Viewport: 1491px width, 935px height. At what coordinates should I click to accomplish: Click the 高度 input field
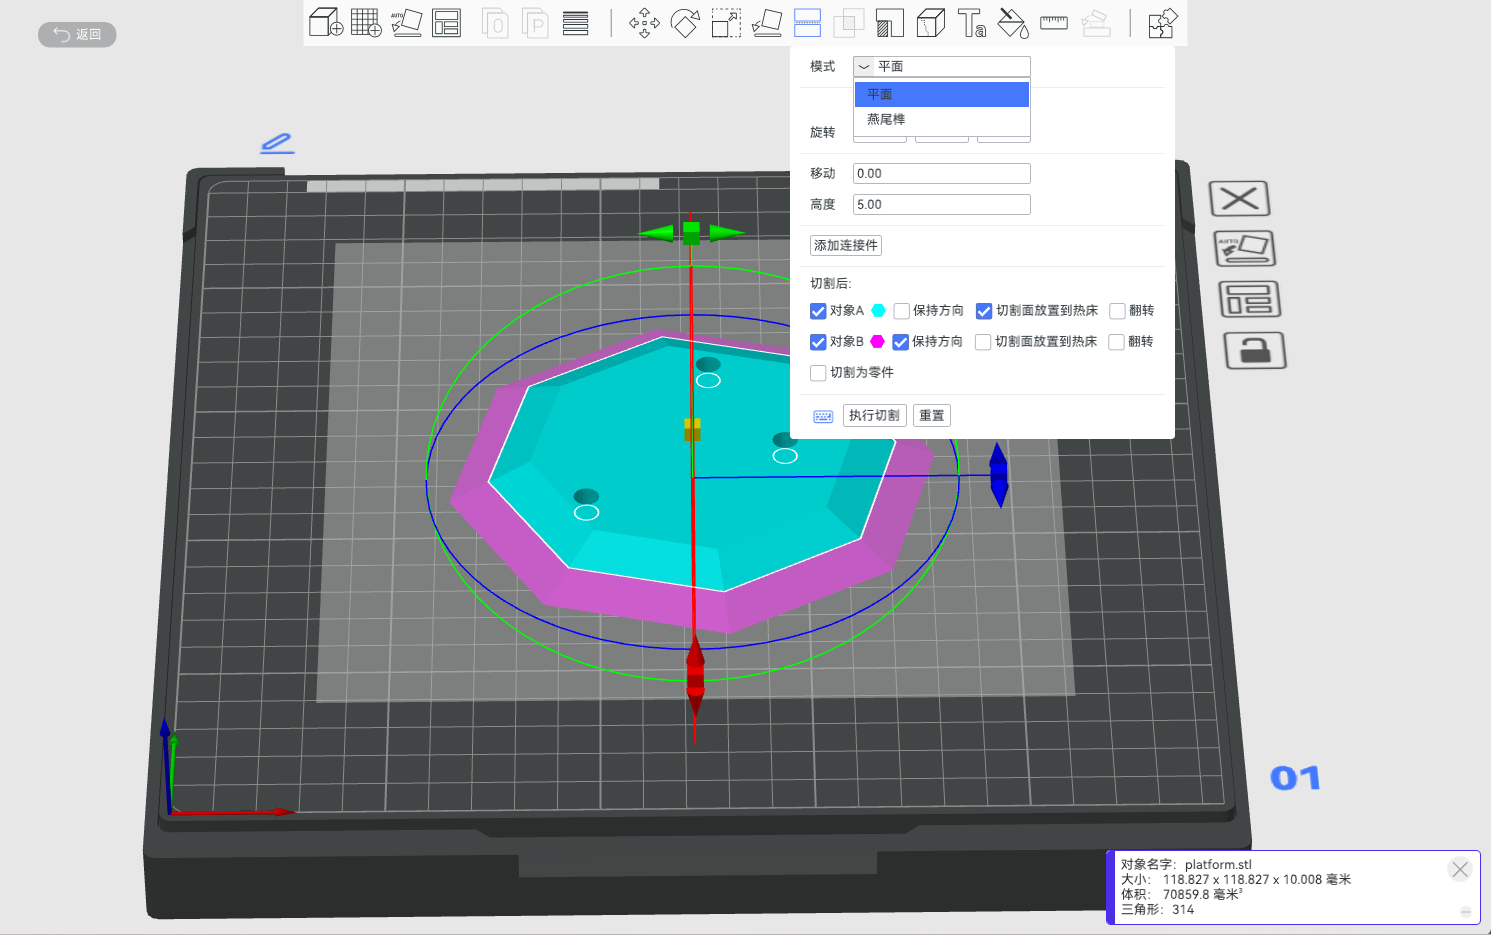[x=941, y=205]
